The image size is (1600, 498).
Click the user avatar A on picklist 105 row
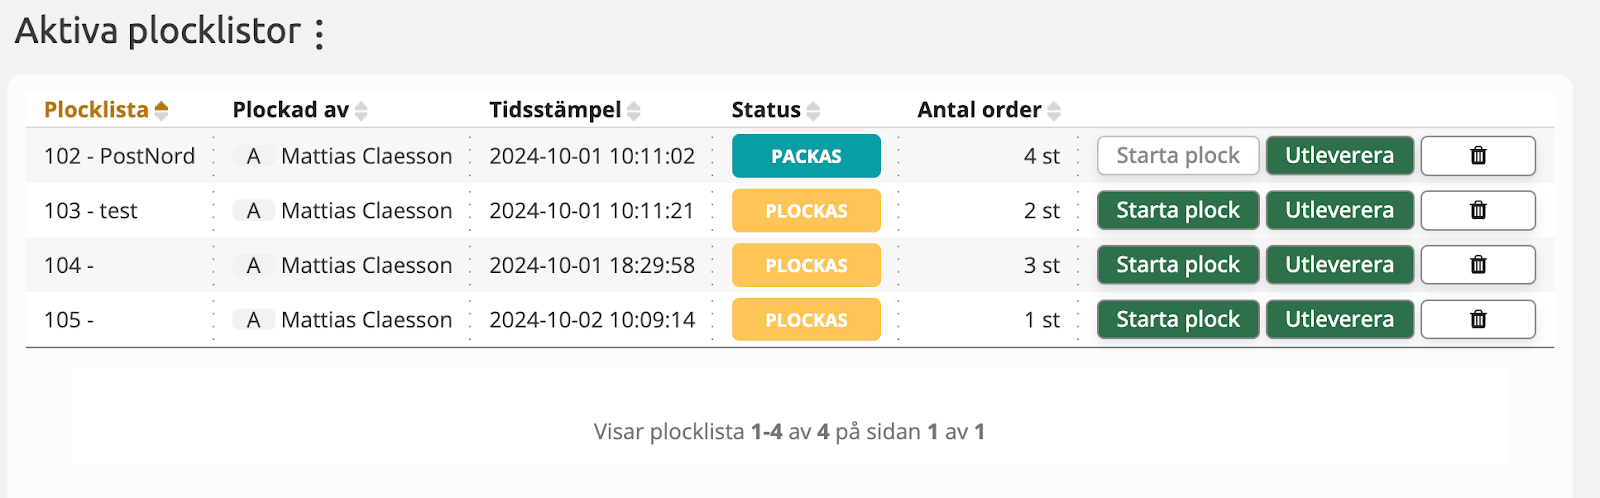click(x=253, y=320)
